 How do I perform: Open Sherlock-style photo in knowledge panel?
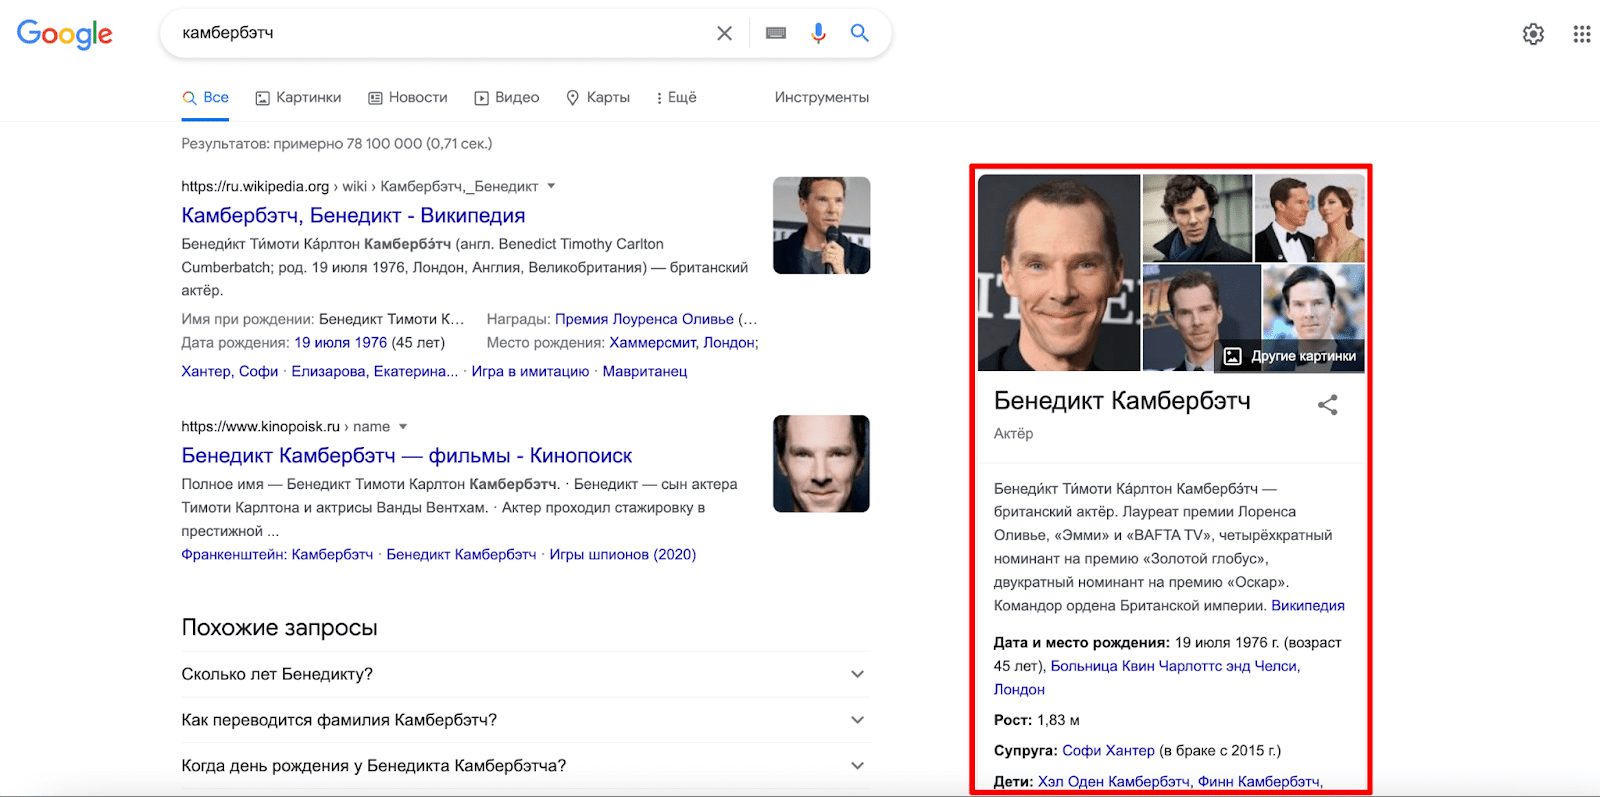1197,218
